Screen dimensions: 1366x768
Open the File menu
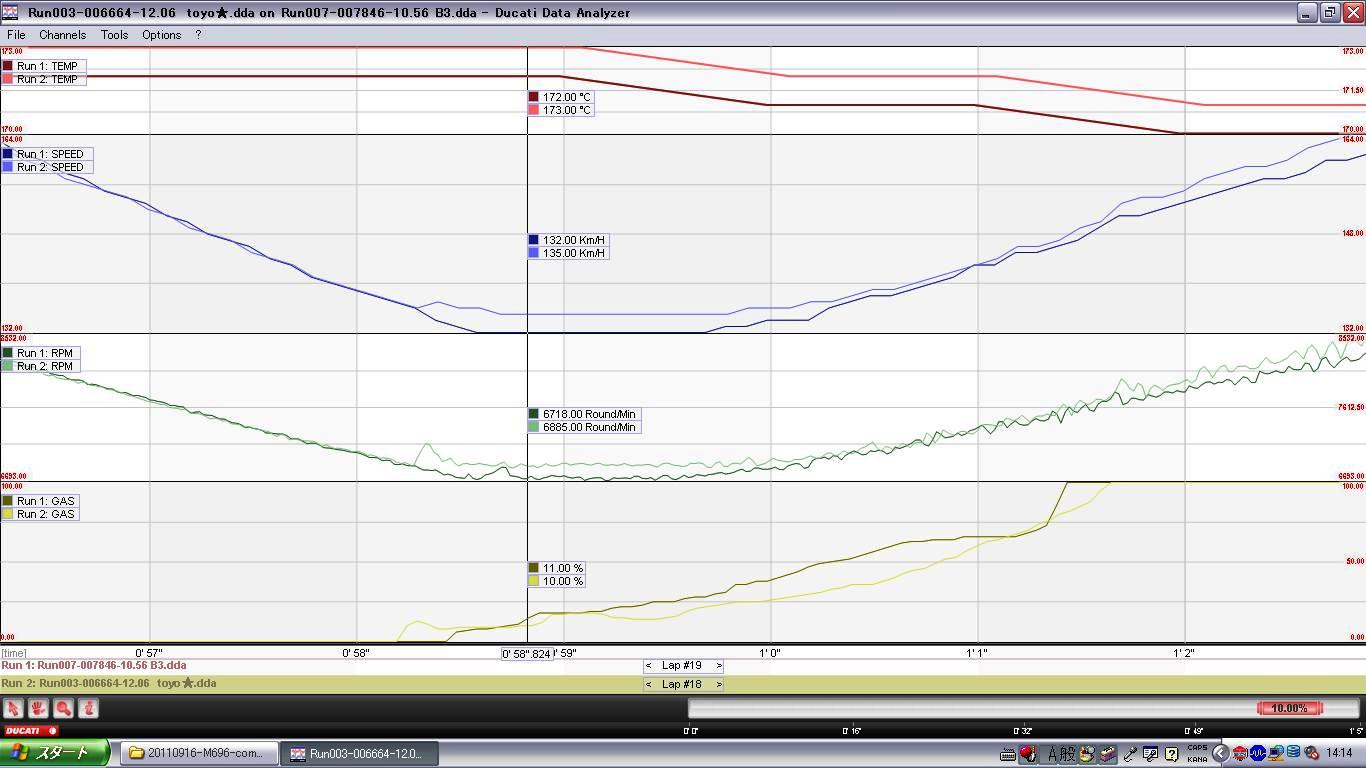click(16, 34)
